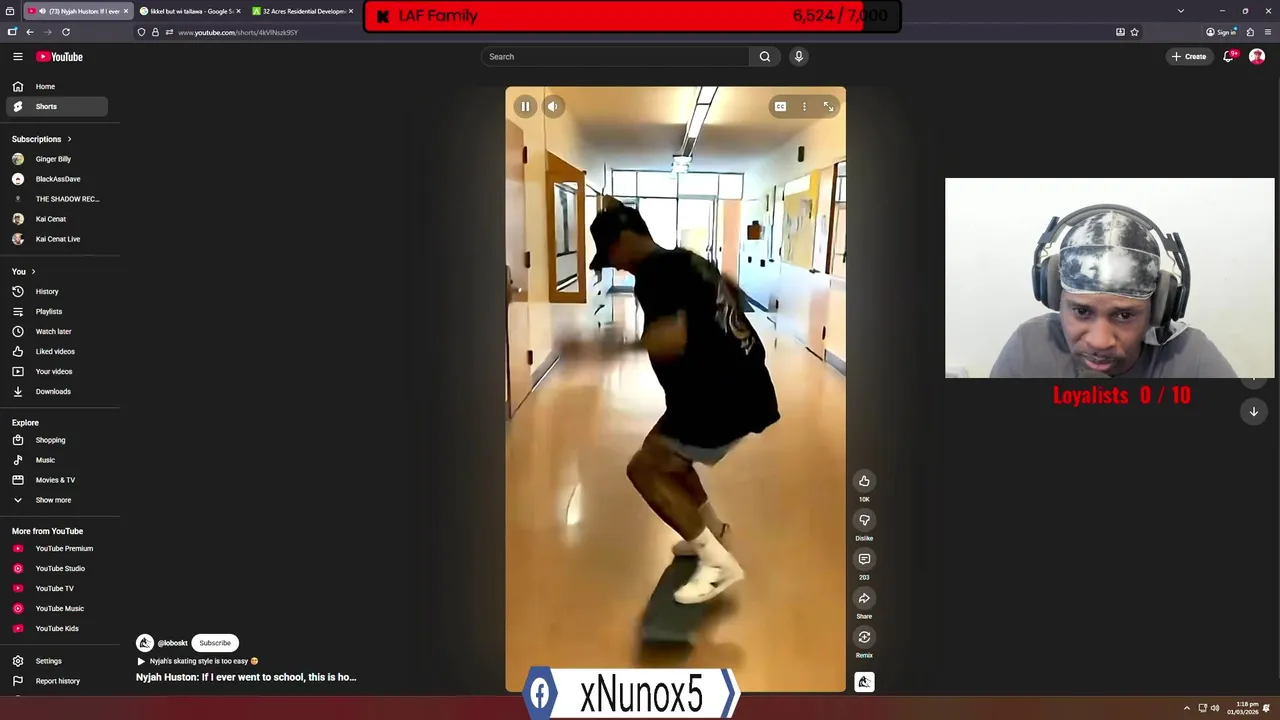The width and height of the screenshot is (1280, 720).
Task: Open the list all tabs dropdown
Action: pyautogui.click(x=1181, y=11)
